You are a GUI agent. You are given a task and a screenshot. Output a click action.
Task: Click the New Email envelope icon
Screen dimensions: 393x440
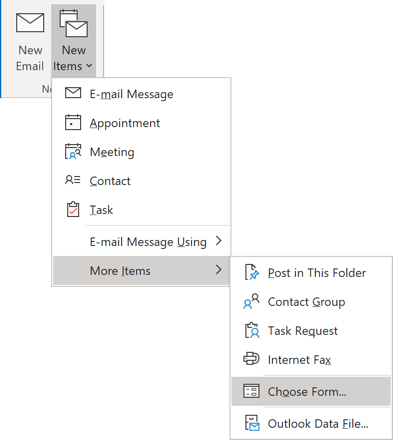pos(30,23)
